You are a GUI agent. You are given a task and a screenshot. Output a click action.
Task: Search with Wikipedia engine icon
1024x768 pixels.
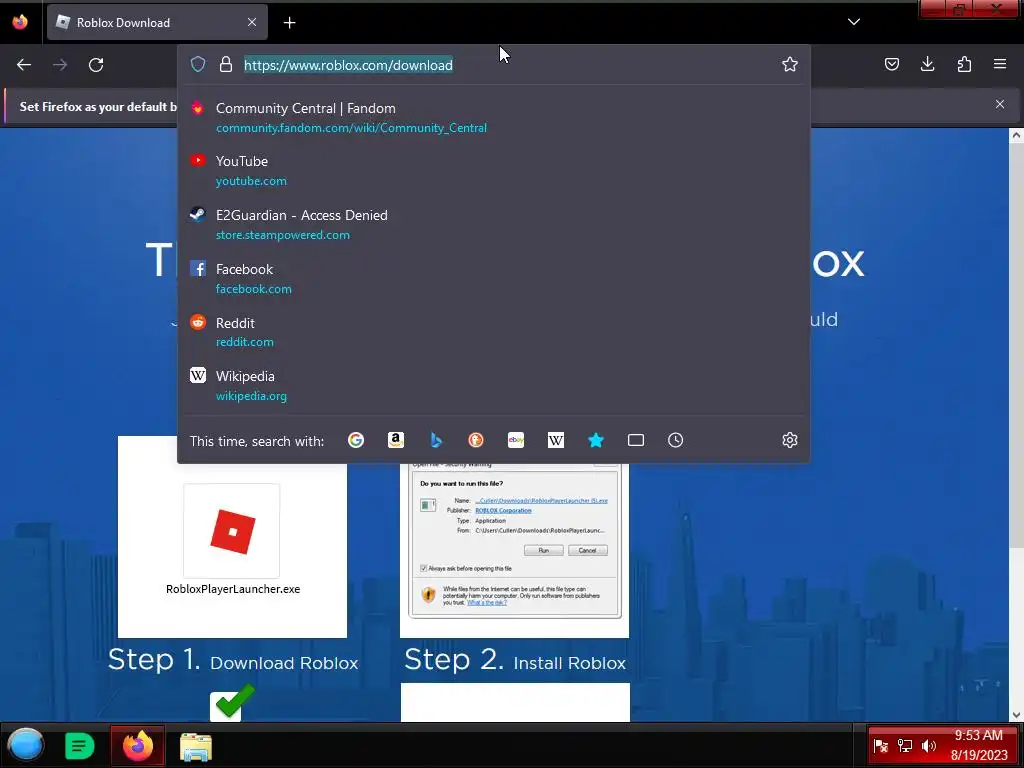click(x=556, y=440)
